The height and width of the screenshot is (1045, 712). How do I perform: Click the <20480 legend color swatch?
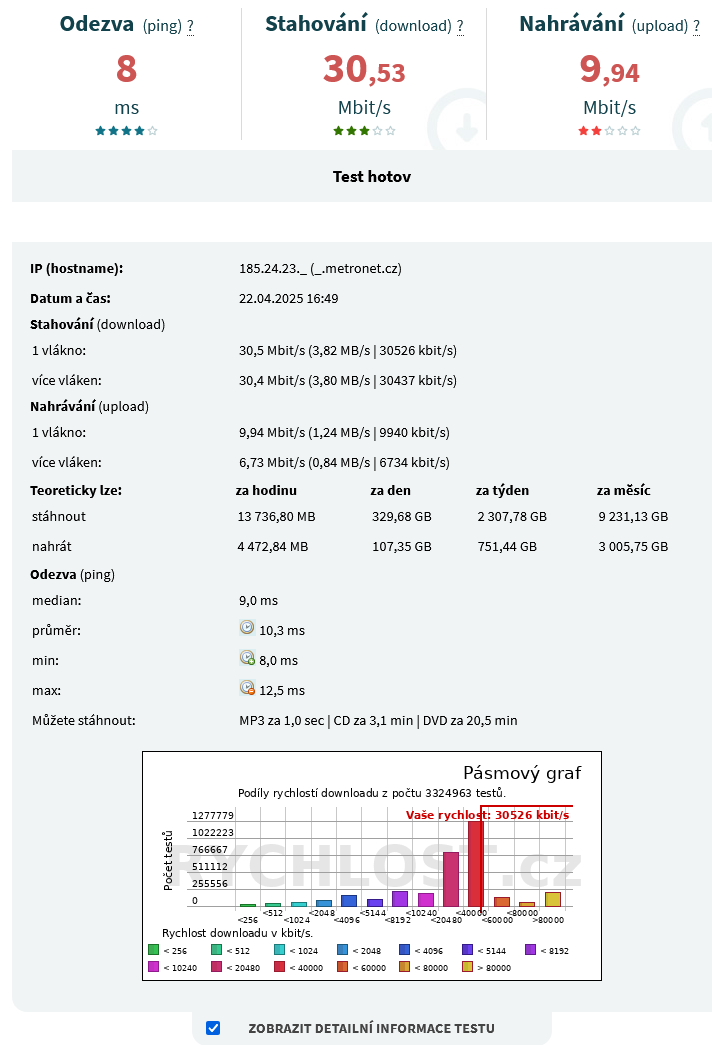point(216,966)
